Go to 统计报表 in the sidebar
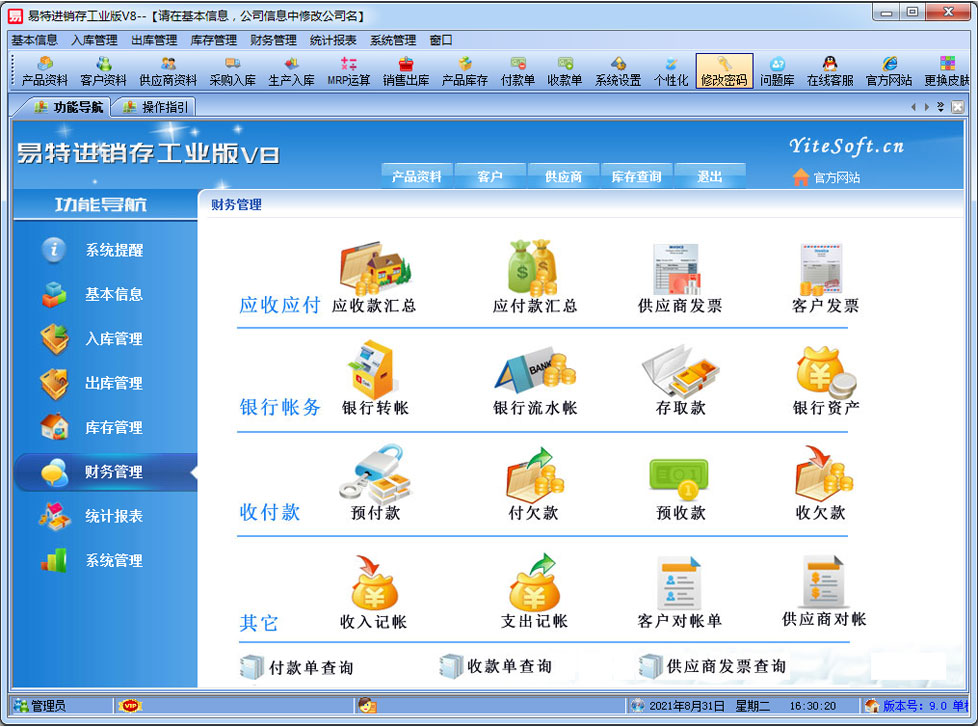 click(113, 516)
